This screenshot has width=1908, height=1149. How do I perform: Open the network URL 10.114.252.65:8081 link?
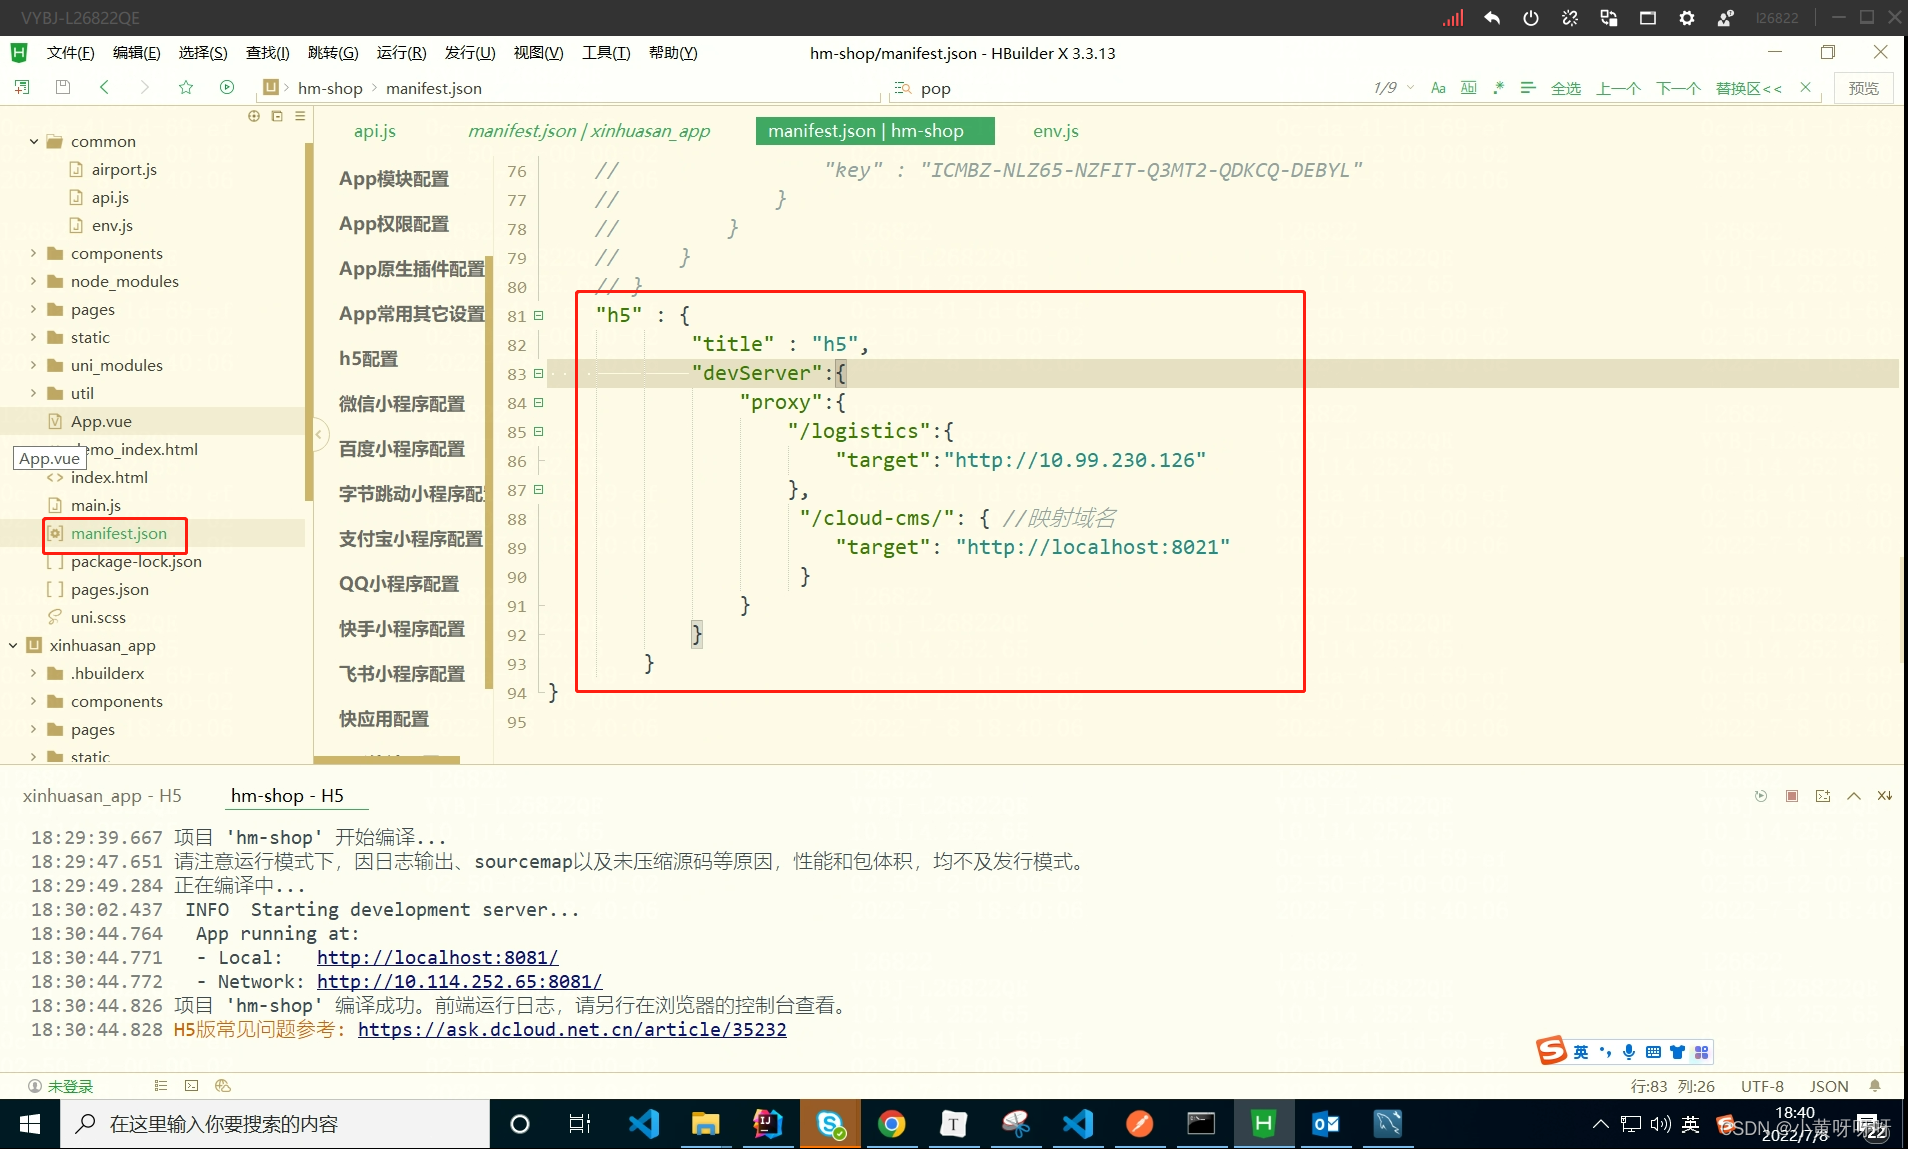(459, 981)
